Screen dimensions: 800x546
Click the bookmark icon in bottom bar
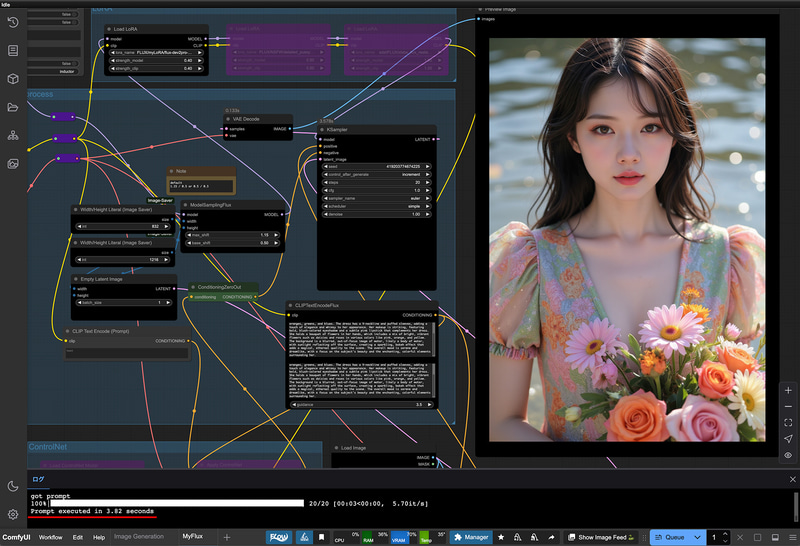(x=321, y=537)
